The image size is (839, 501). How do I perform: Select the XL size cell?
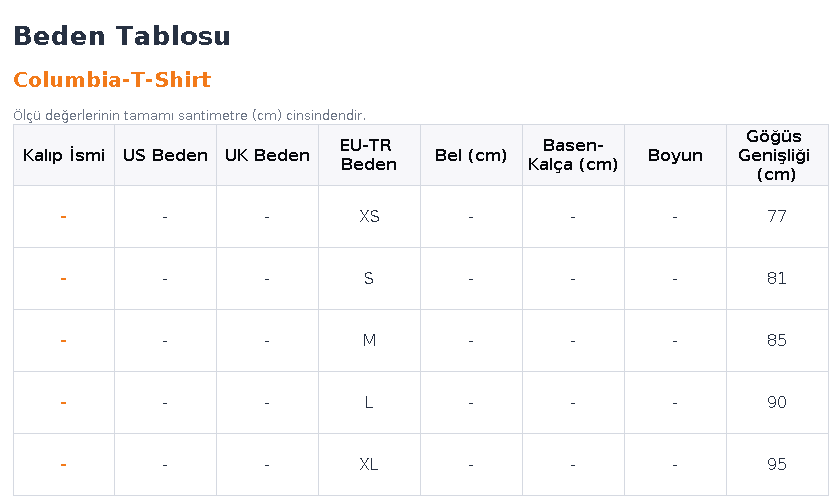click(369, 465)
